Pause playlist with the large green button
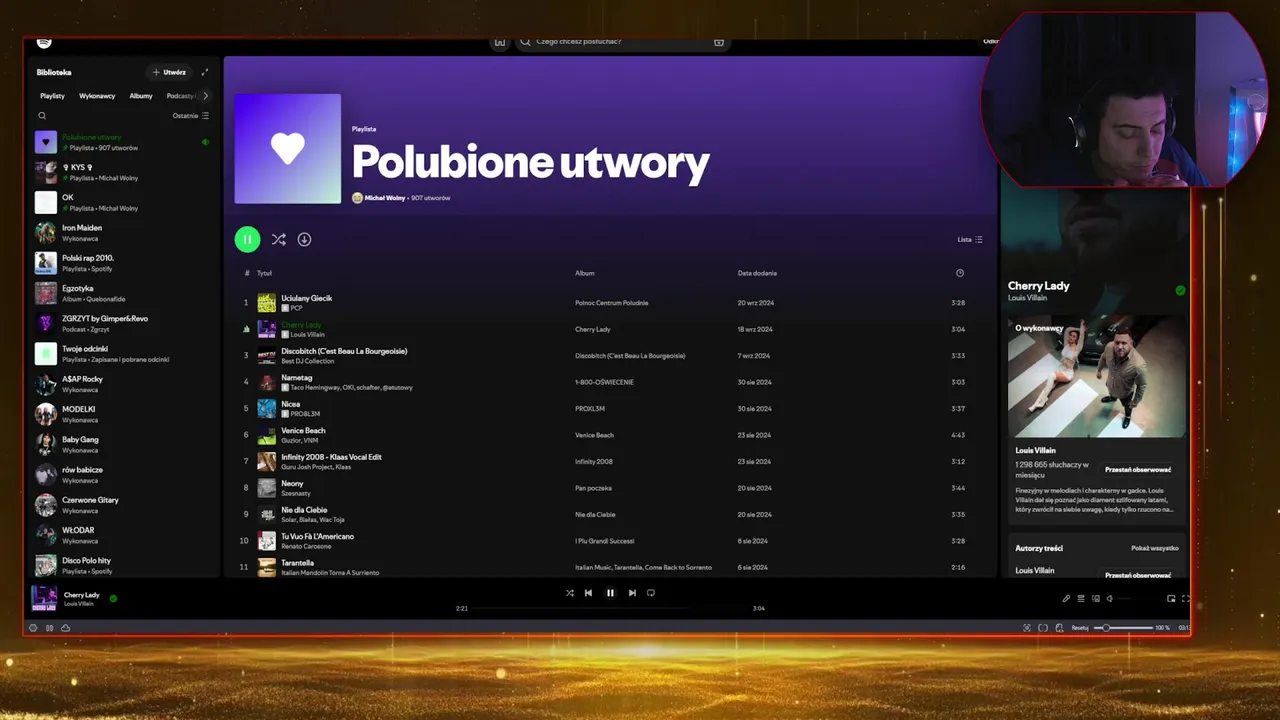This screenshot has height=720, width=1280. point(247,239)
